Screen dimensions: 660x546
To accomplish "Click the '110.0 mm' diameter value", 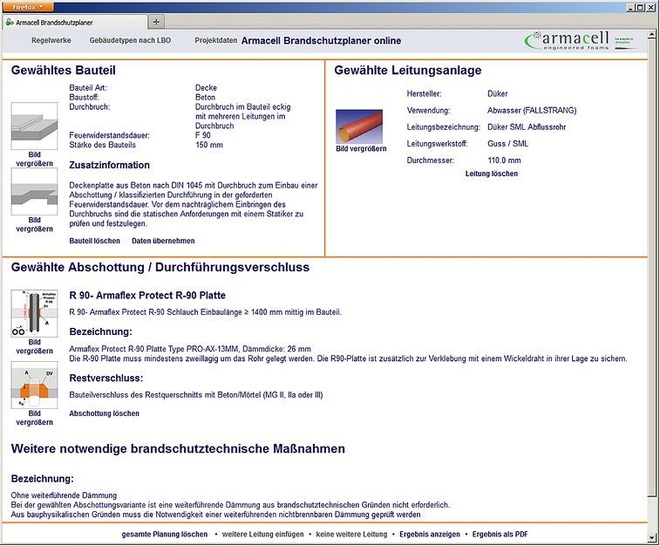I will point(504,160).
